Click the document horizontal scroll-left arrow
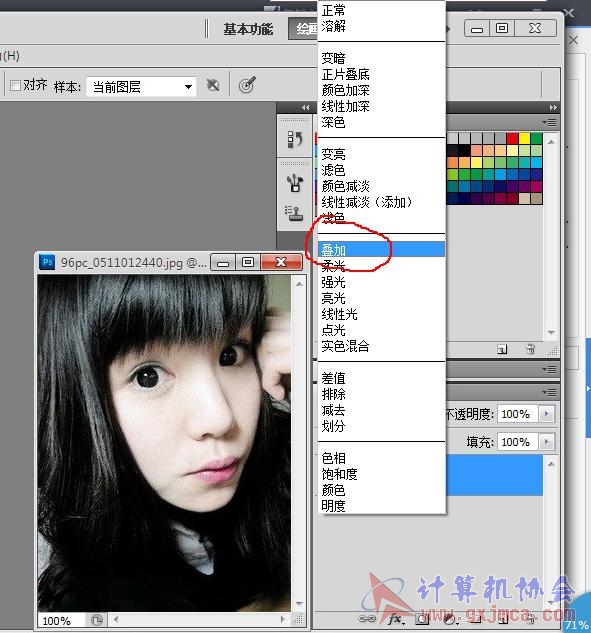The height and width of the screenshot is (633, 591). pos(116,619)
